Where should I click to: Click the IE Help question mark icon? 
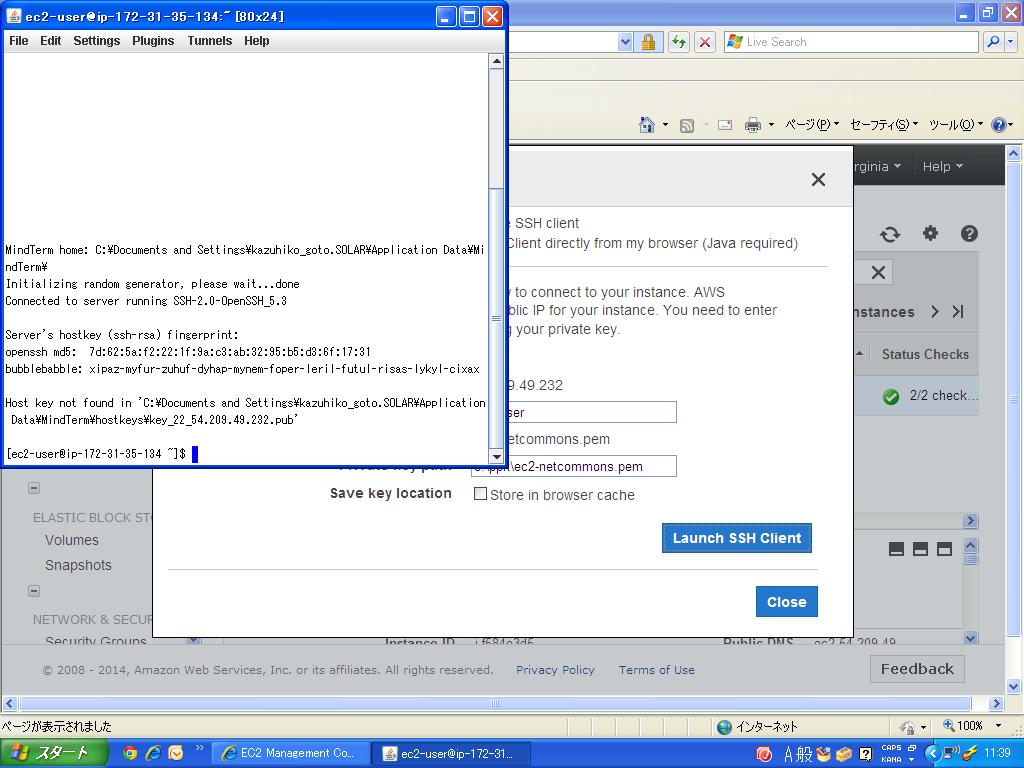coord(999,125)
